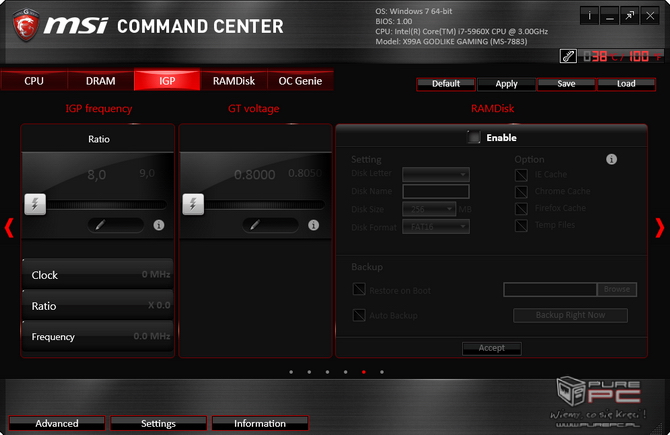
Task: Click the backup path input field
Action: point(550,289)
